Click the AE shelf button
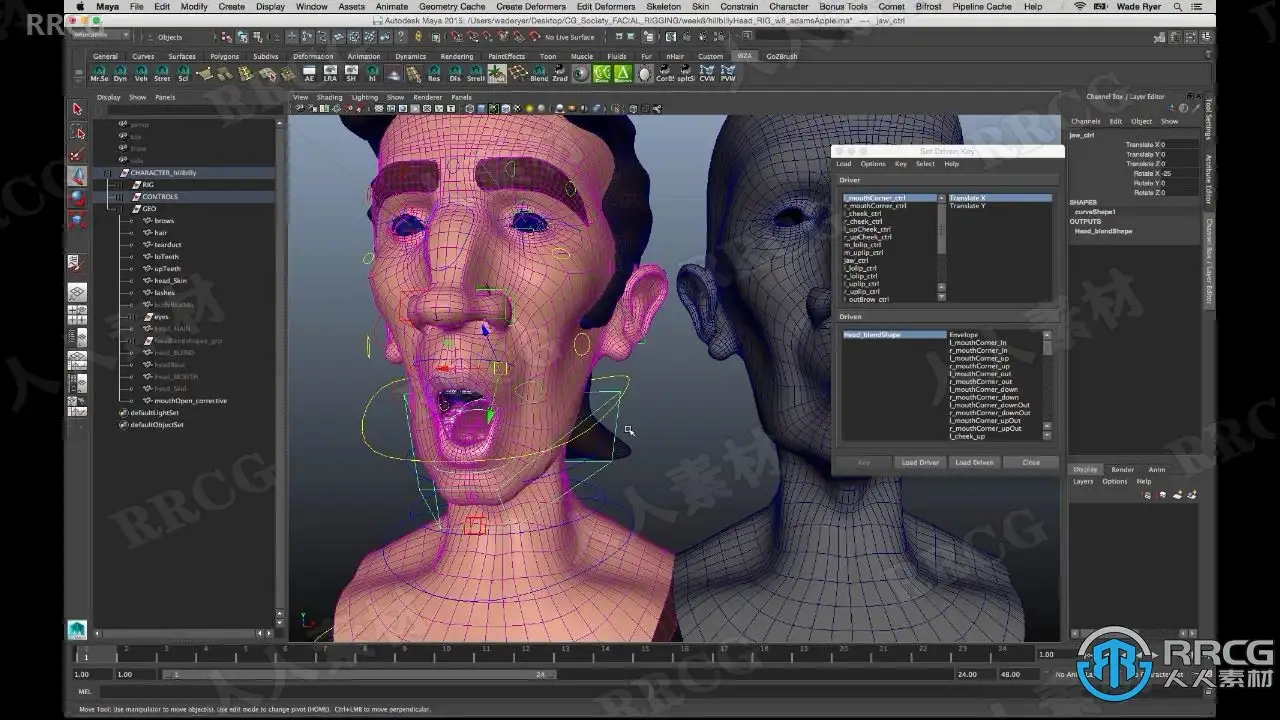The width and height of the screenshot is (1280, 720). pyautogui.click(x=309, y=73)
